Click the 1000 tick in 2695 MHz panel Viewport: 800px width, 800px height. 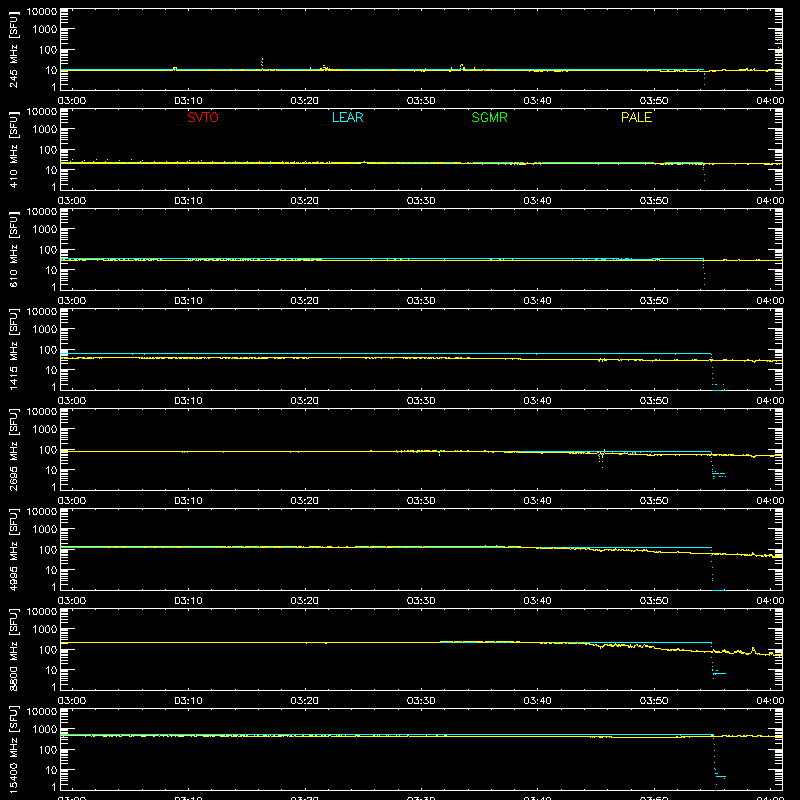(x=45, y=430)
